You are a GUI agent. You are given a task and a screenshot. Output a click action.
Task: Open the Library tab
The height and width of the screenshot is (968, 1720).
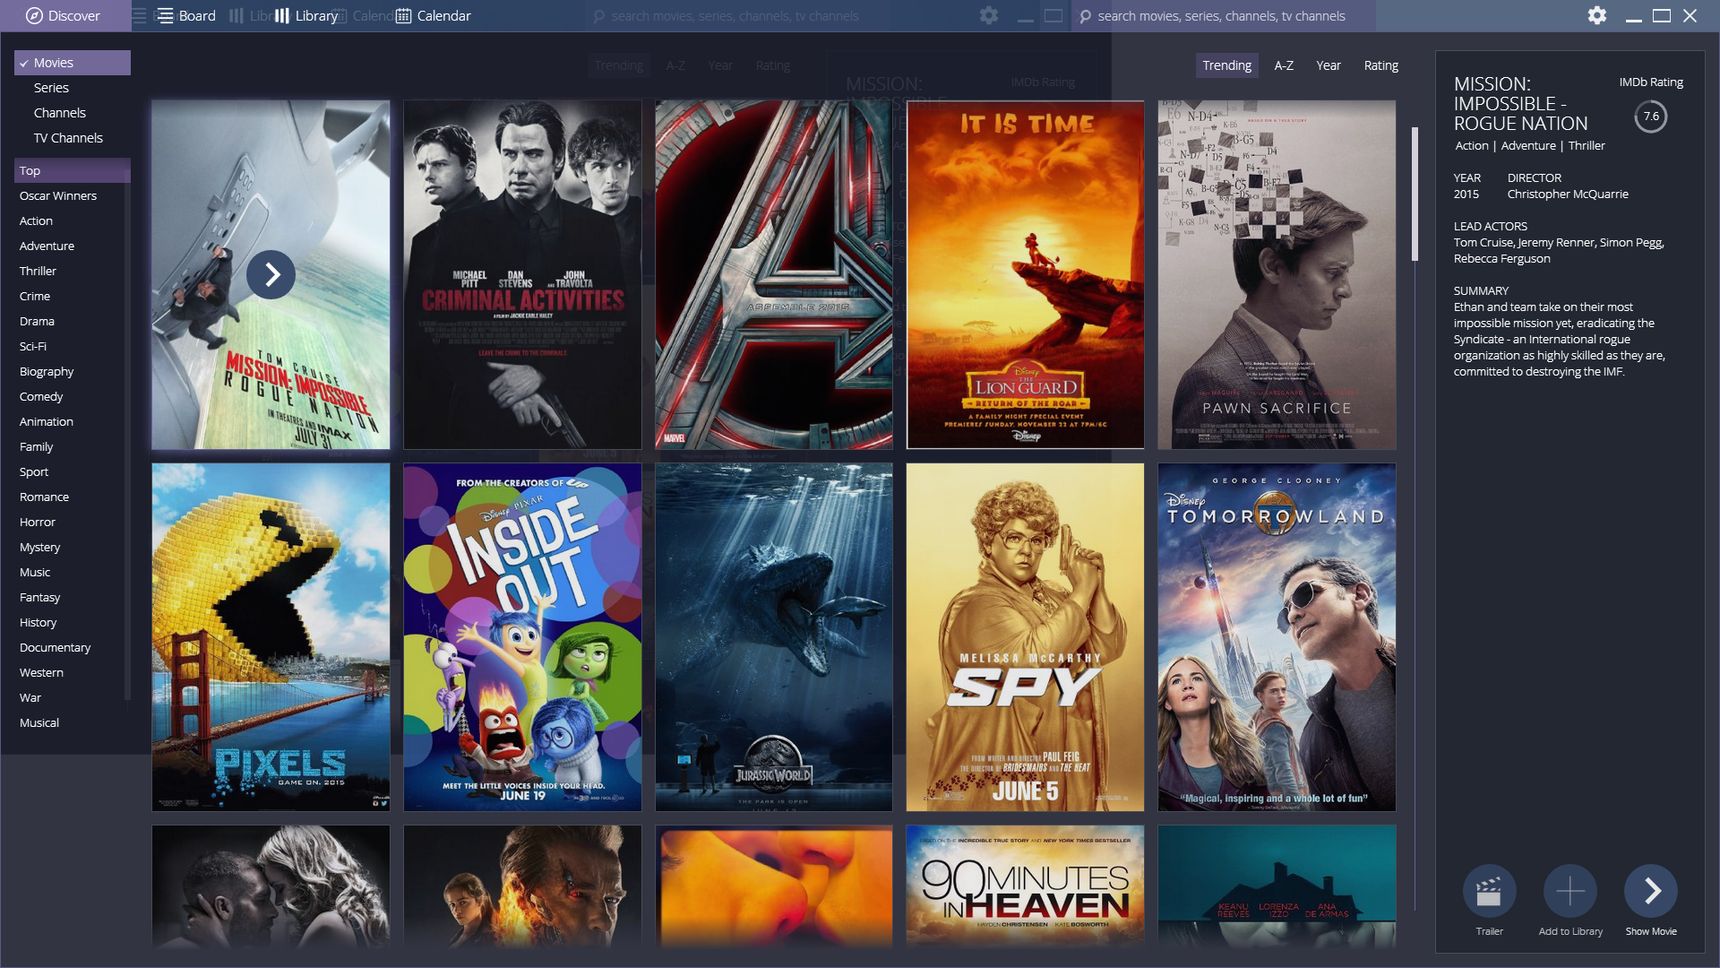[306, 16]
